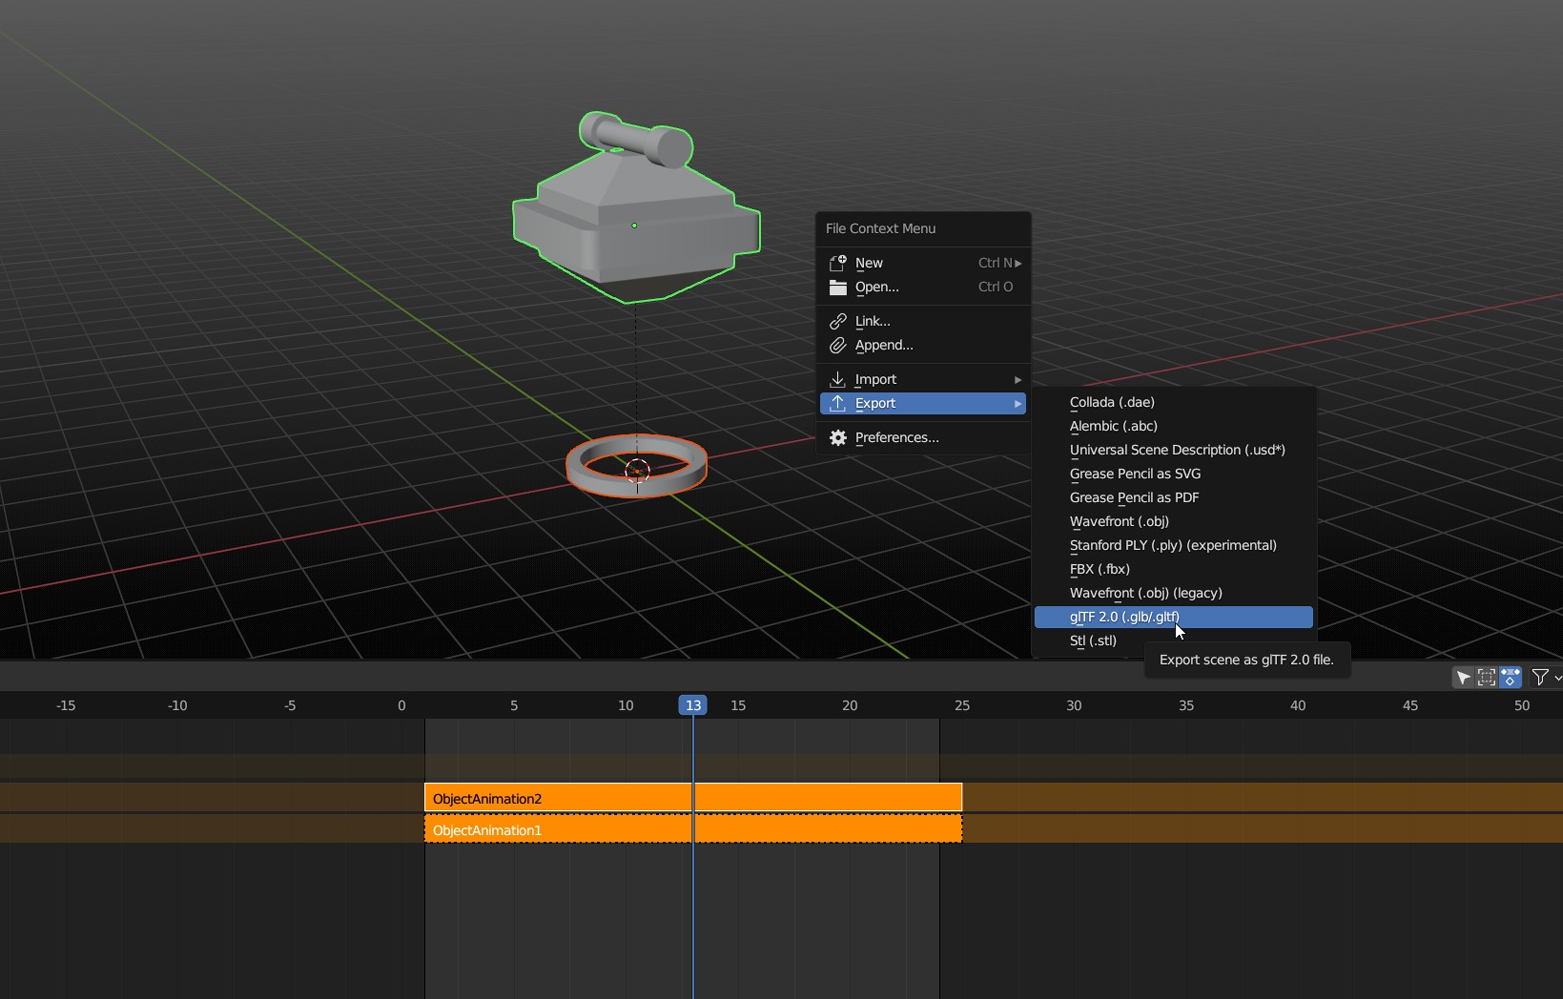The width and height of the screenshot is (1563, 999).
Task: Click the FBX (.fbx) export entry
Action: point(1099,568)
